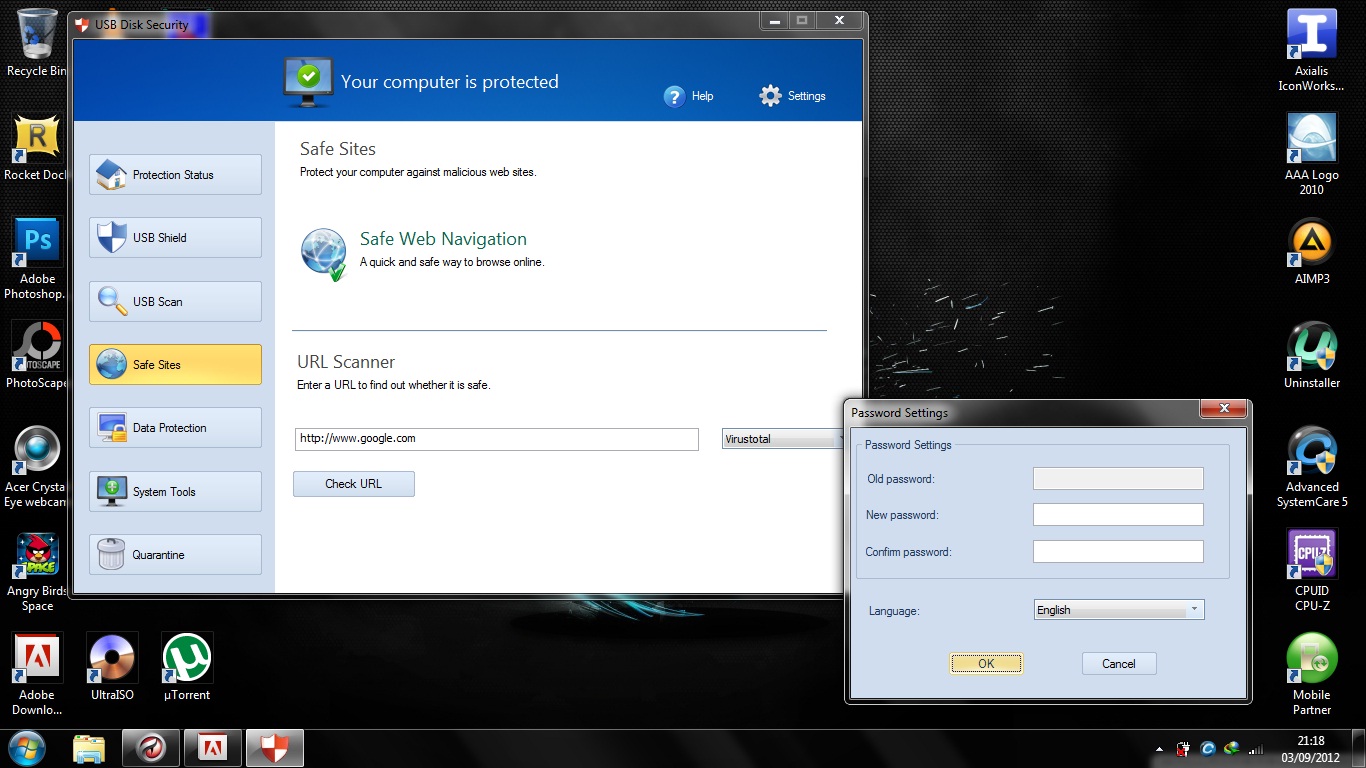The height and width of the screenshot is (768, 1366).
Task: Confirm Password Settings with OK
Action: [x=986, y=664]
